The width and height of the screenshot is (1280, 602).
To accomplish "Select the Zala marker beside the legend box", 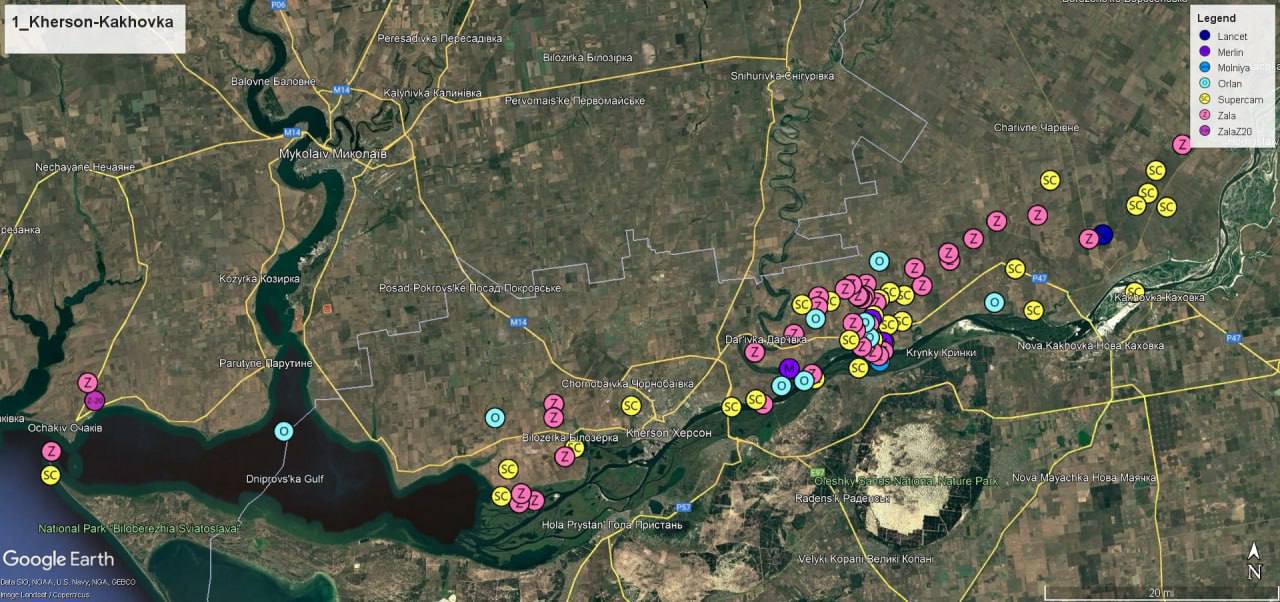I will [x=1182, y=144].
